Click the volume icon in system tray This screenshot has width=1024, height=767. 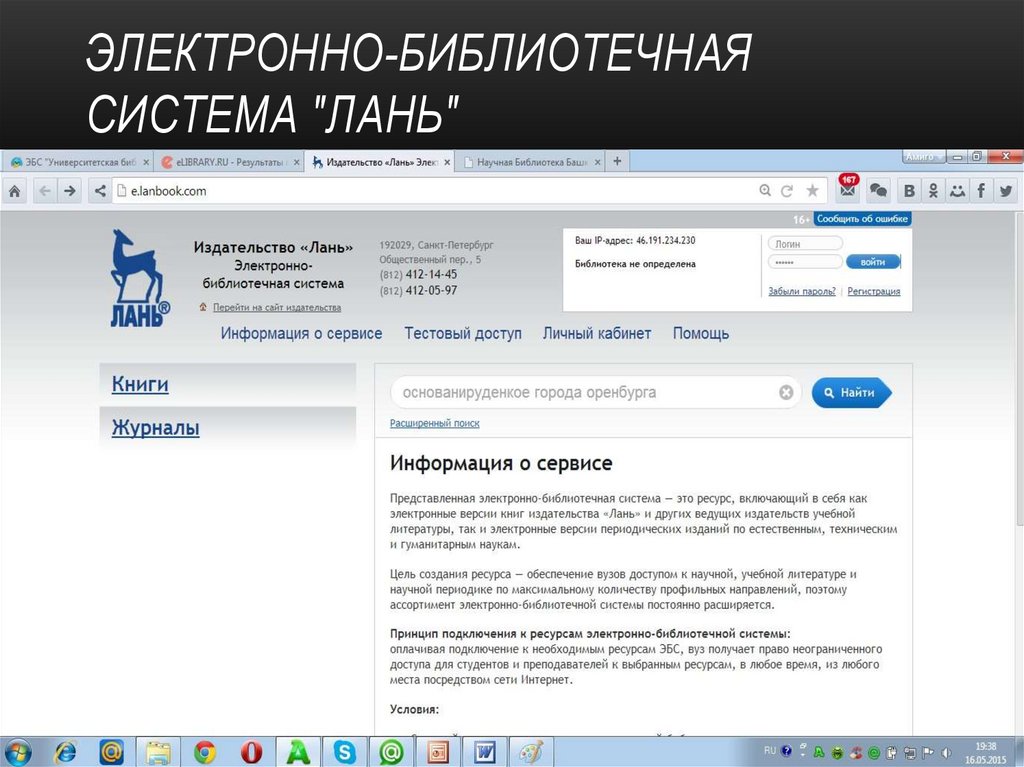[946, 753]
